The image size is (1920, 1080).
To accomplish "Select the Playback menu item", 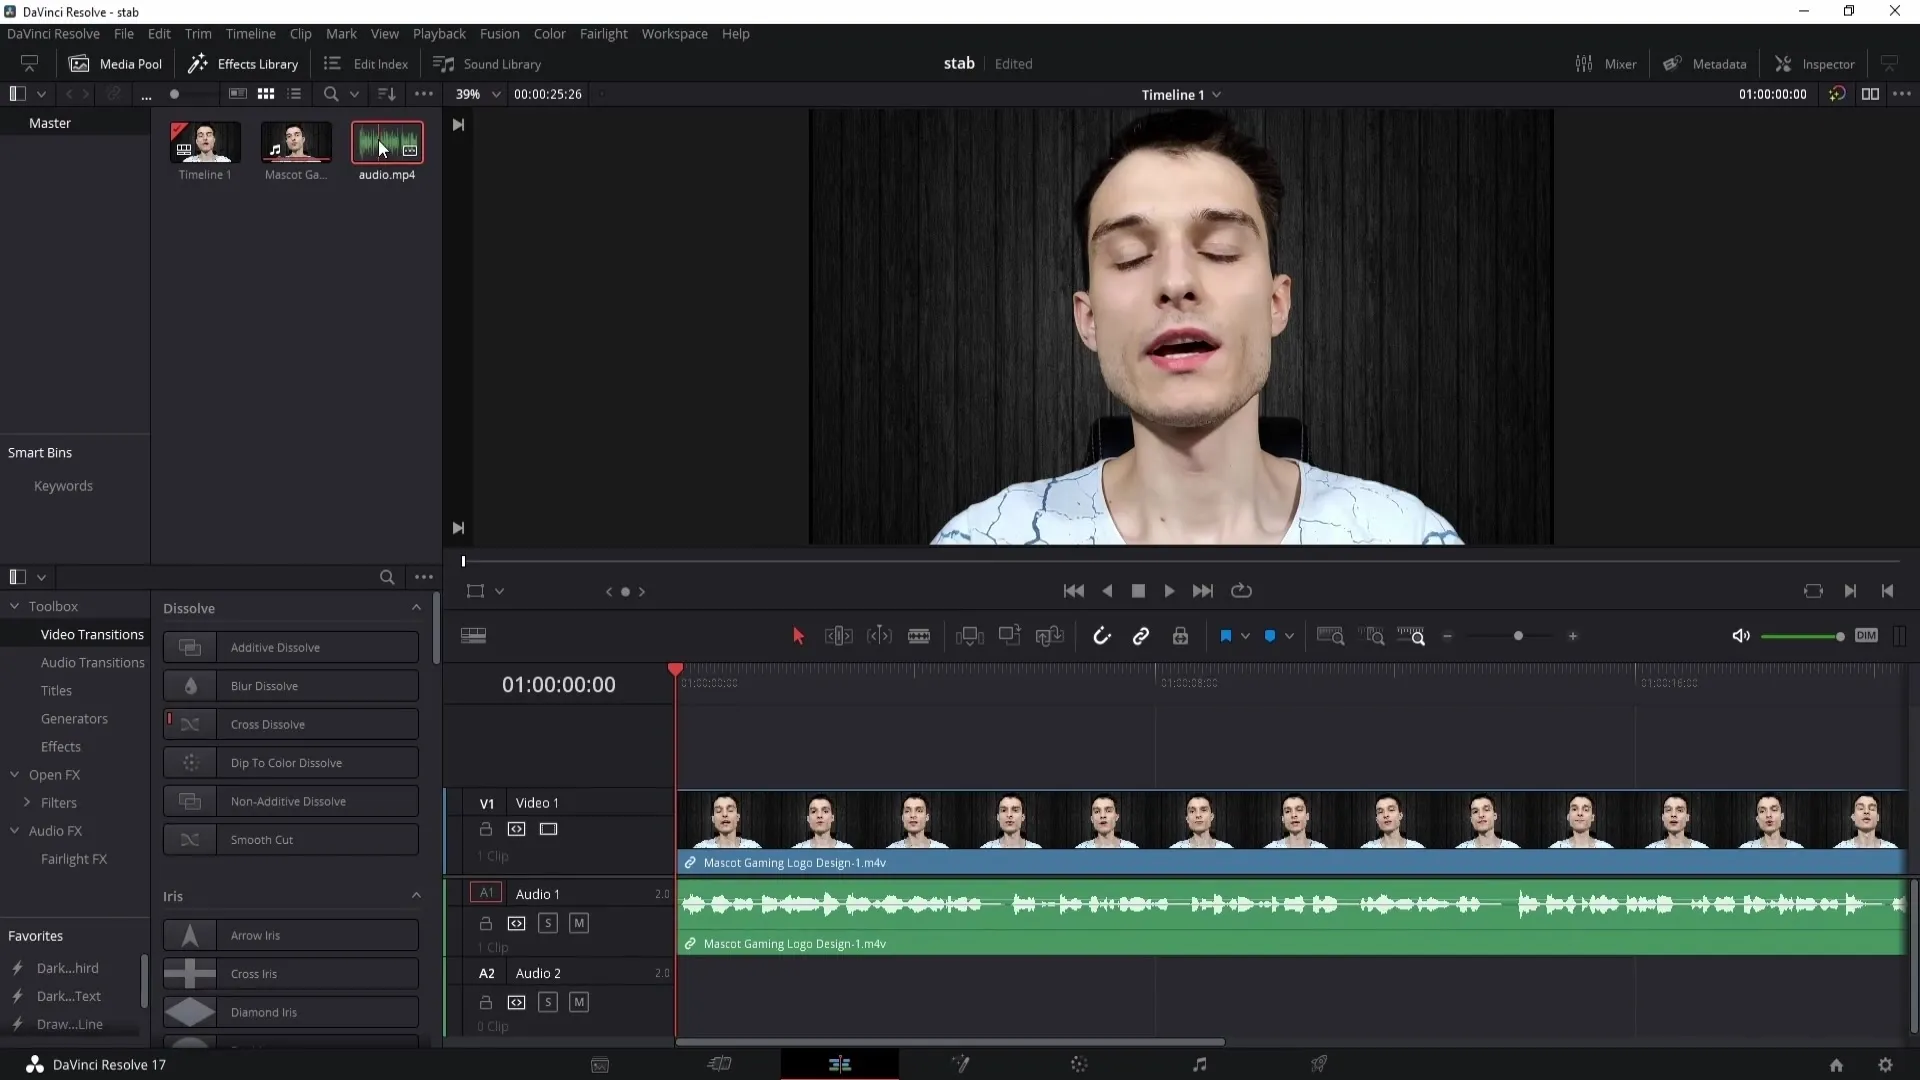I will point(440,33).
